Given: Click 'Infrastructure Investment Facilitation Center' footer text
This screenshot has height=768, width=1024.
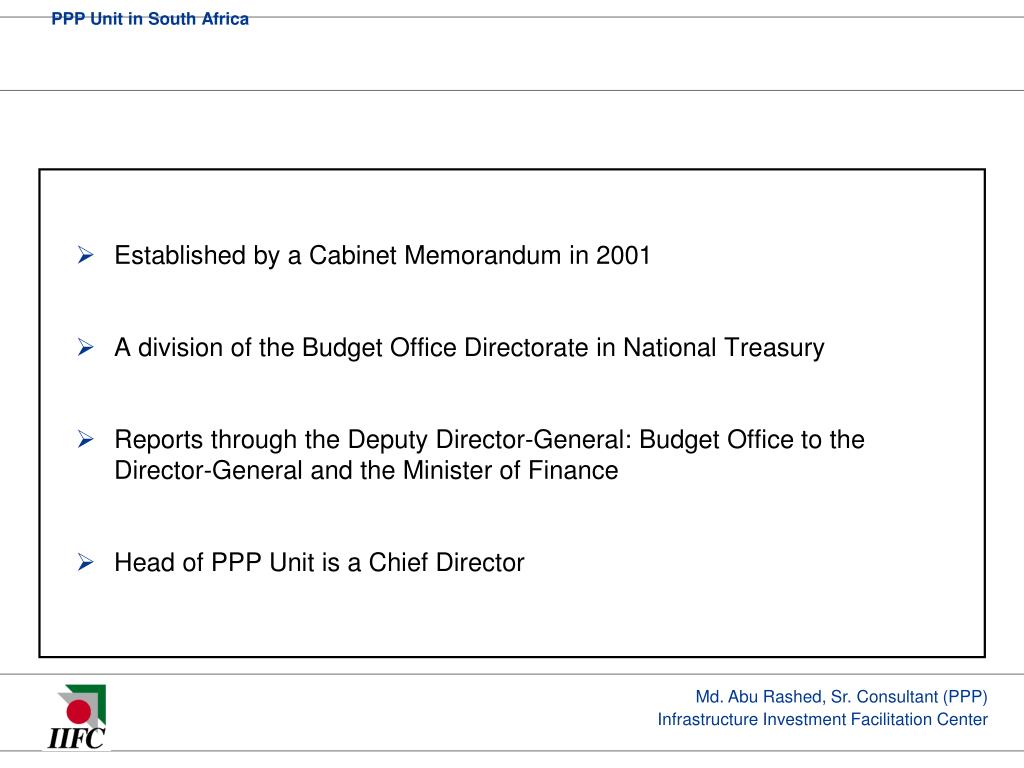Looking at the screenshot, I should (x=822, y=719).
